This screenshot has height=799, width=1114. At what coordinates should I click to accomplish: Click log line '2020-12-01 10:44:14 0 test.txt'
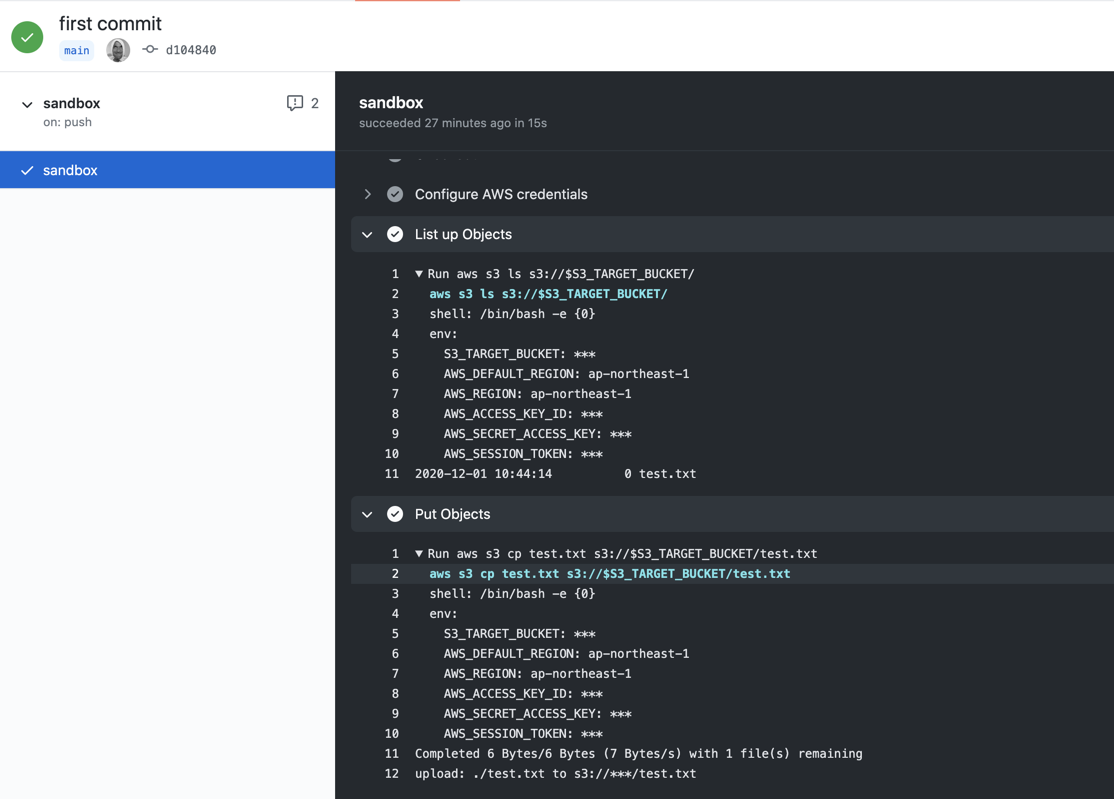click(x=556, y=474)
